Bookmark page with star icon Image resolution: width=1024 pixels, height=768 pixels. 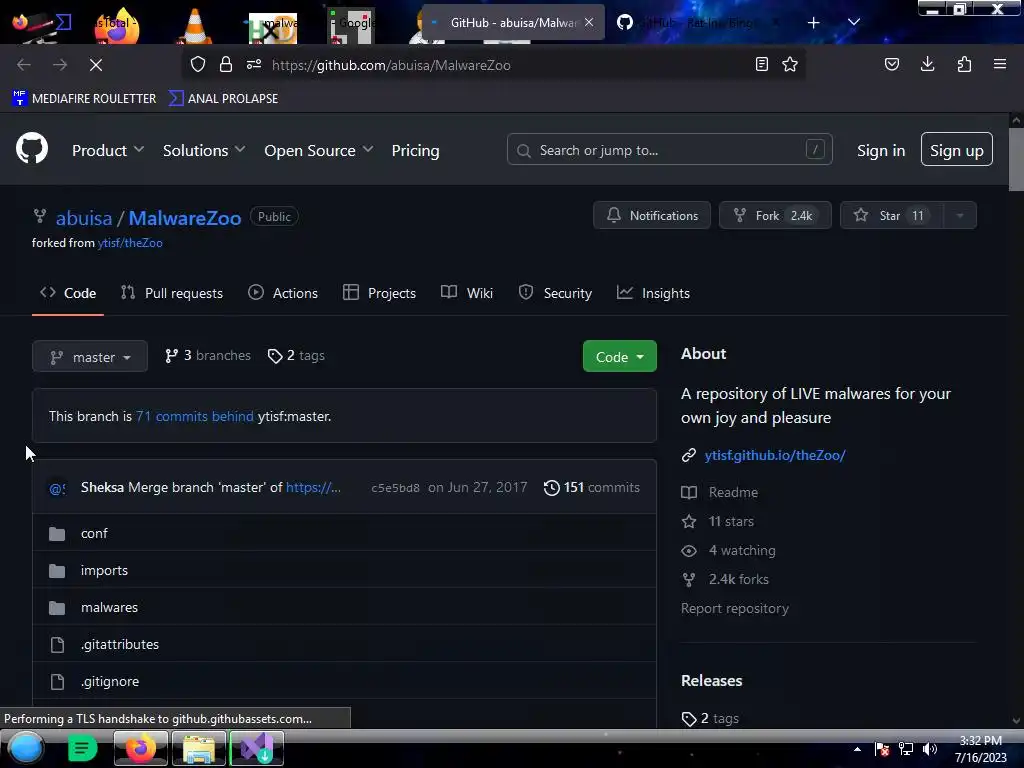coord(790,65)
